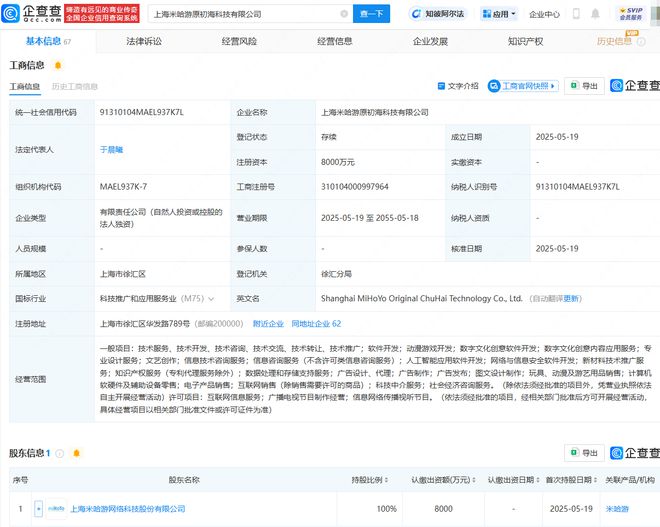This screenshot has width=660, height=527.
Task: Open the 知彼阿尔法 AI assistant
Action: pyautogui.click(x=438, y=14)
